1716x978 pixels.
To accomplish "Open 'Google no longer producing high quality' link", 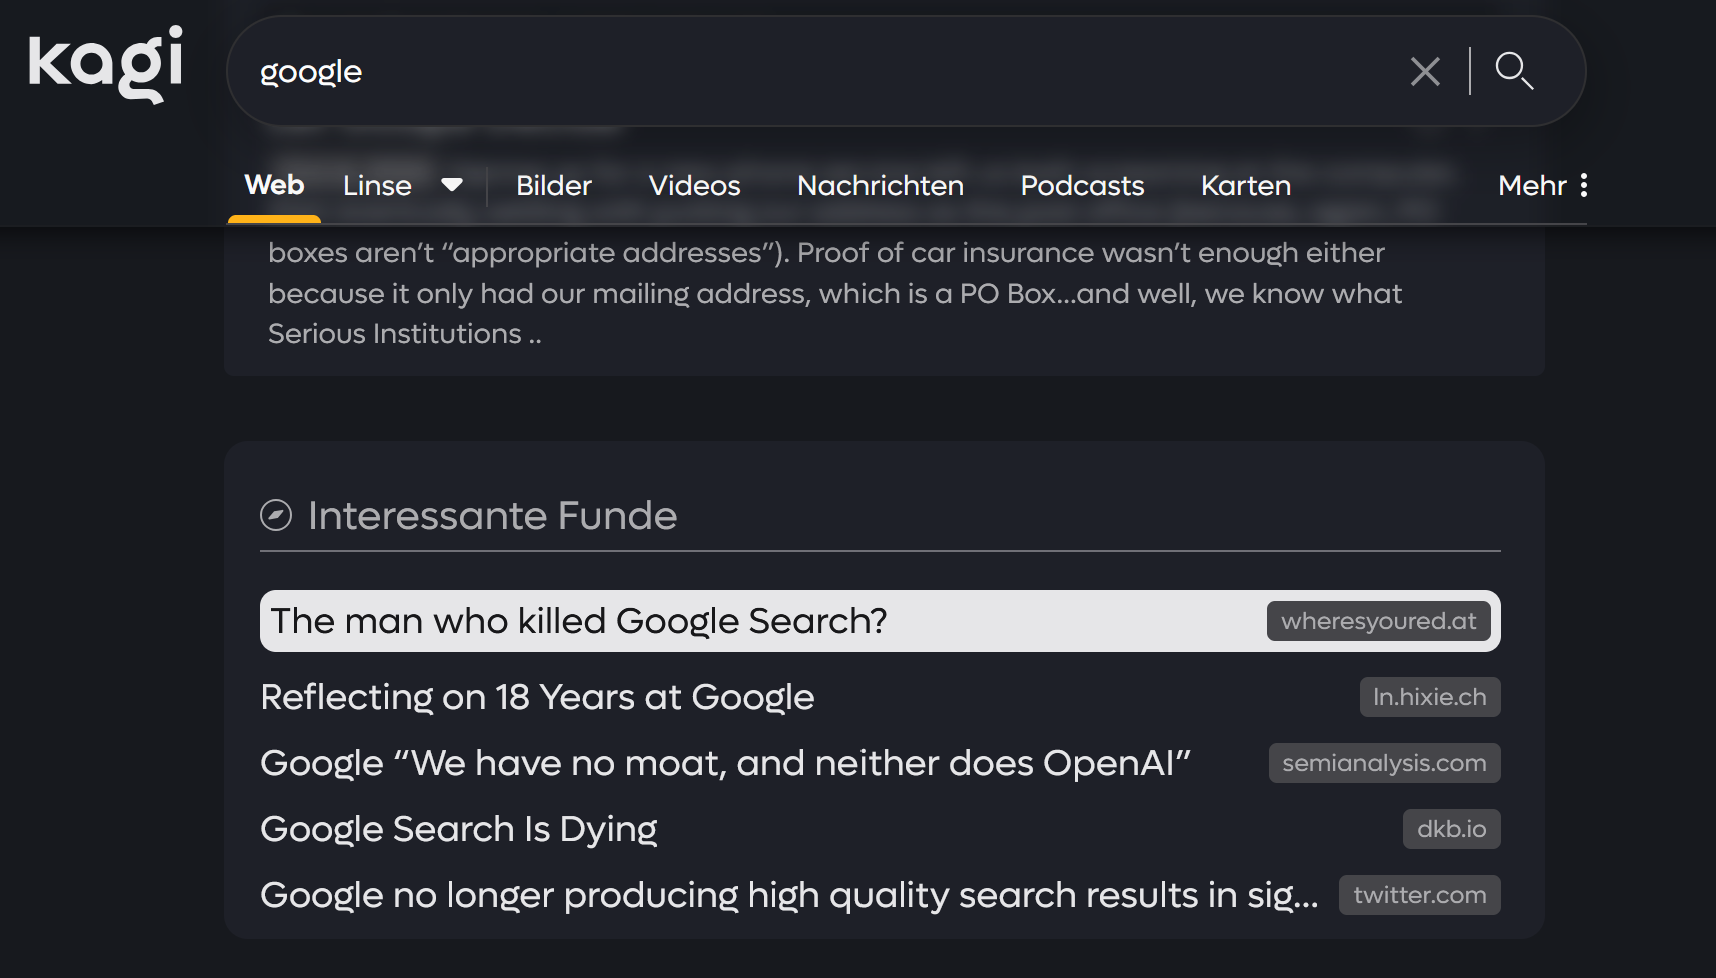I will coord(789,895).
